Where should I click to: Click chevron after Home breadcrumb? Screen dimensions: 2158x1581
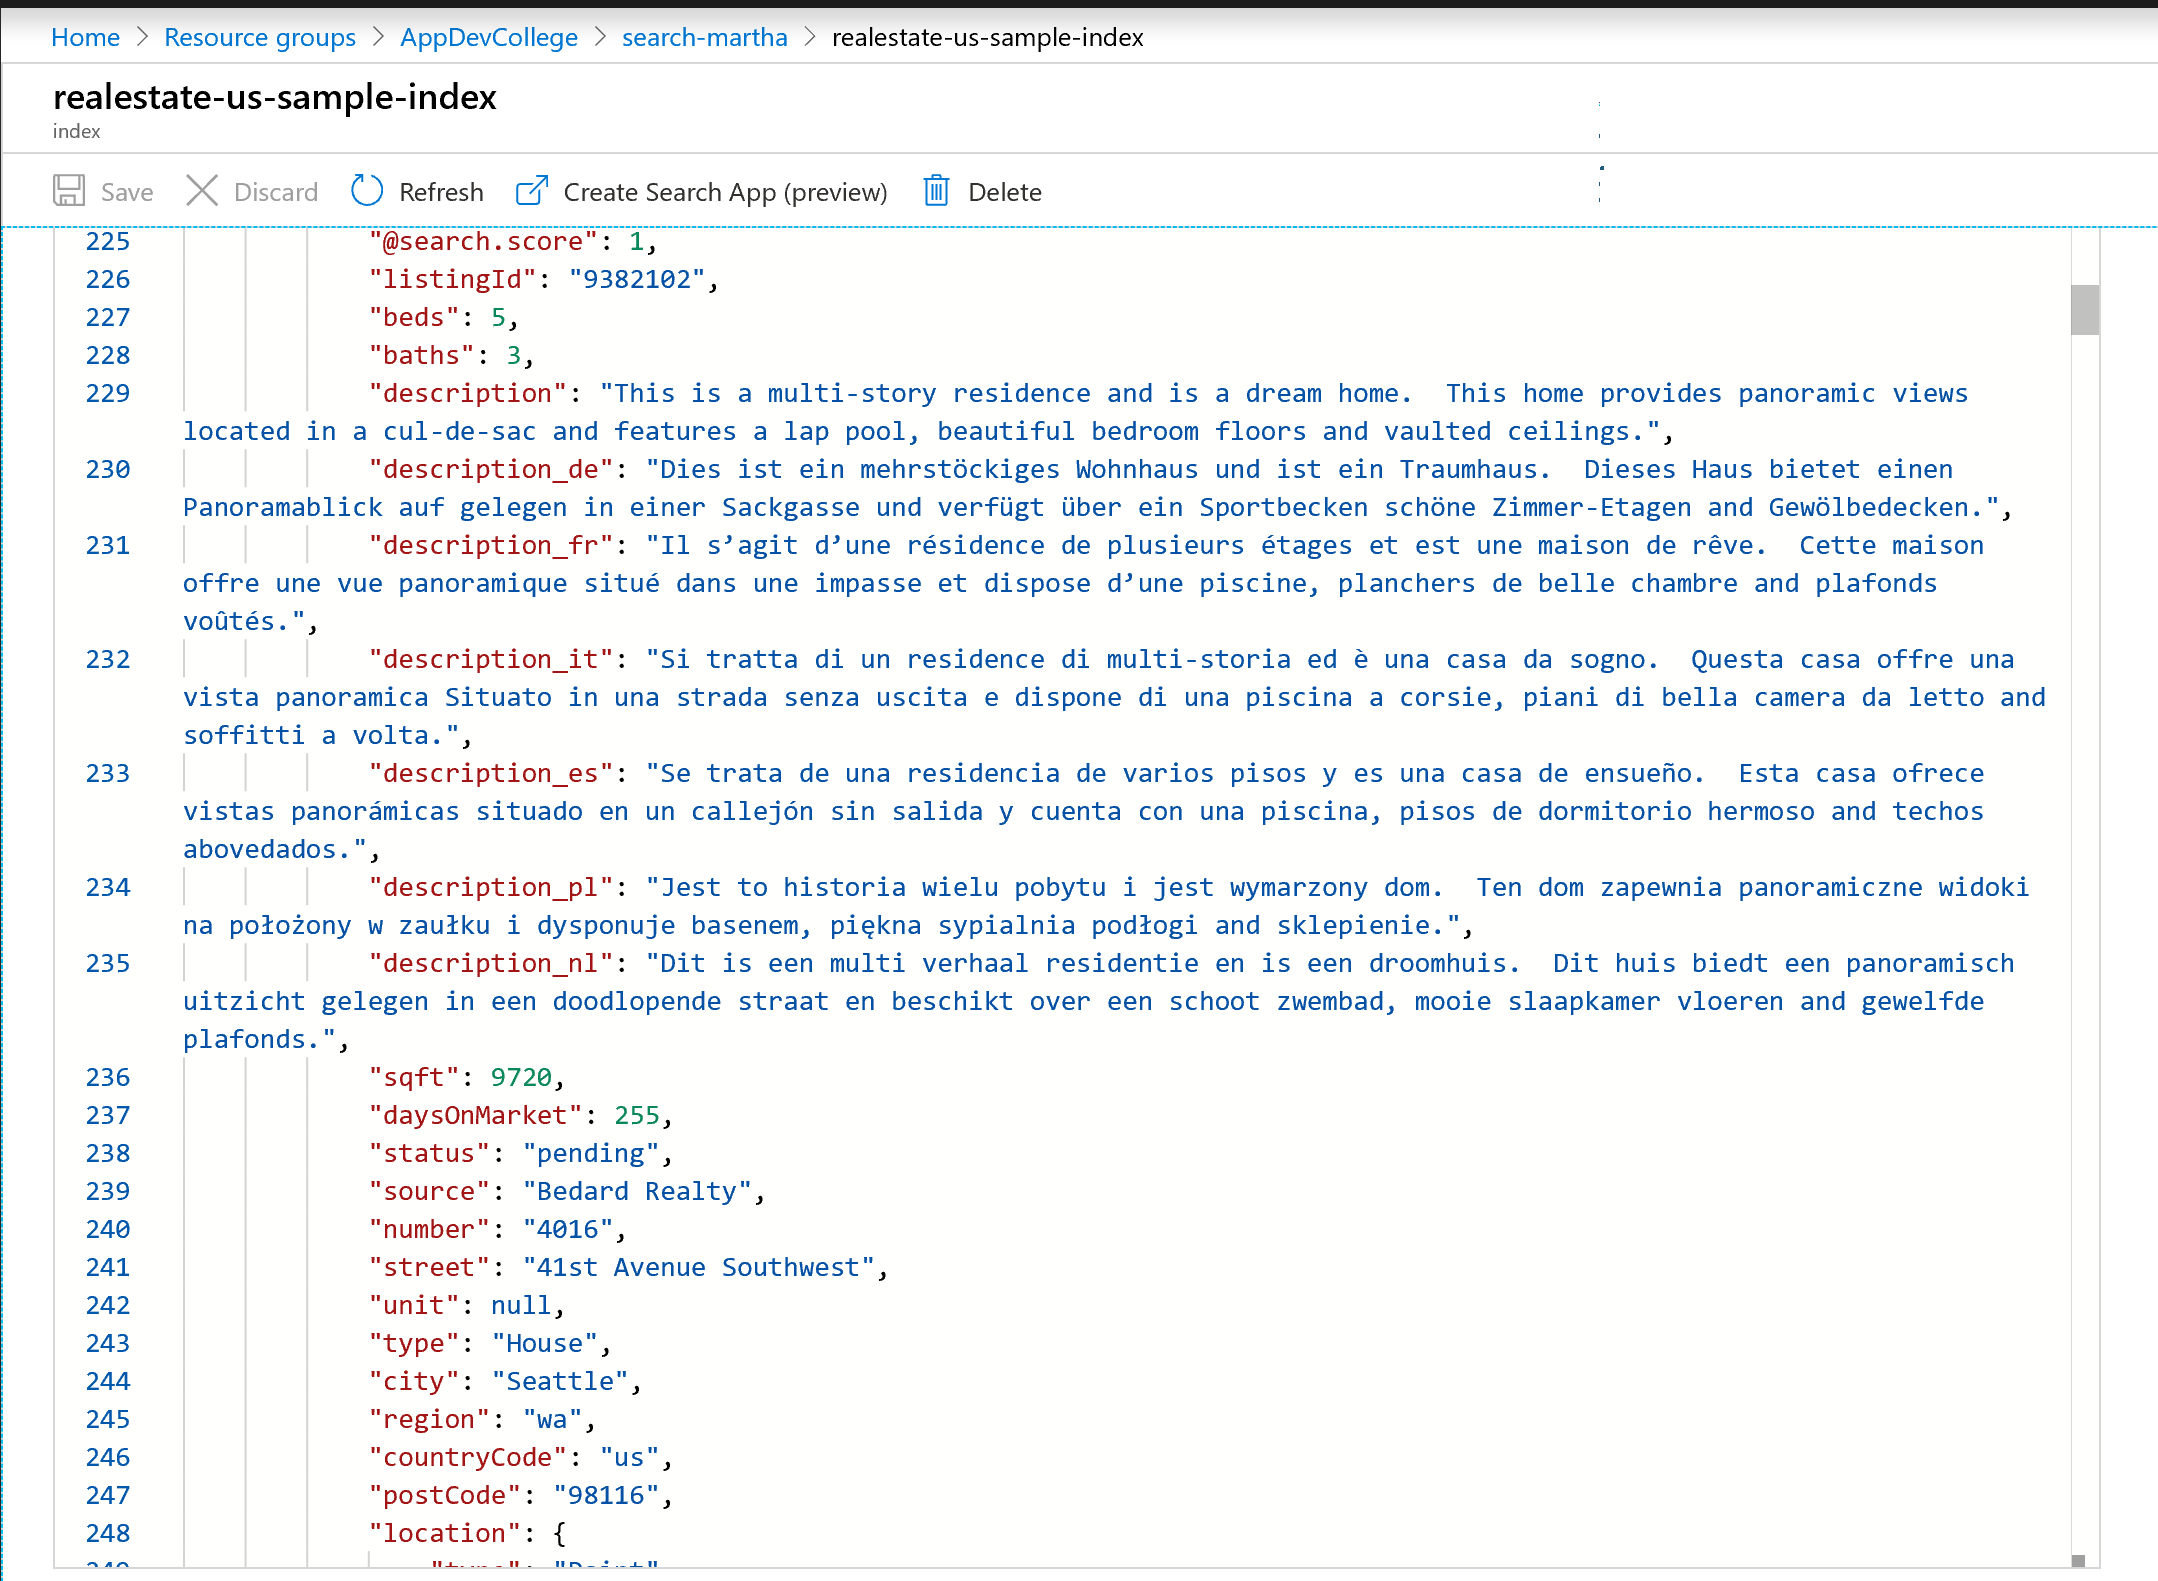pos(142,37)
